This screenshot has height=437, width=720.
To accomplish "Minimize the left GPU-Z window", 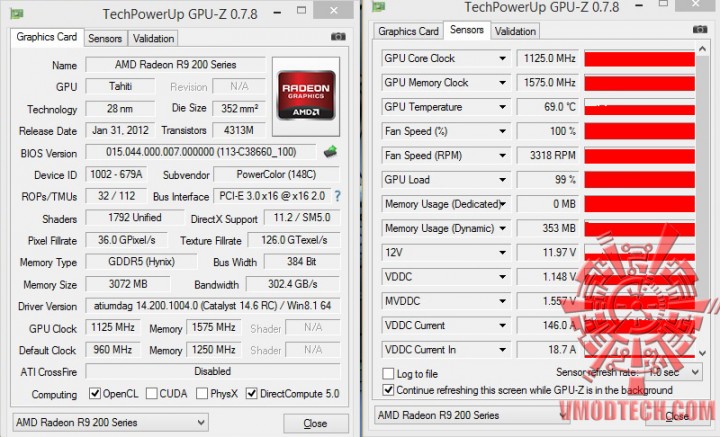I will [x=277, y=12].
